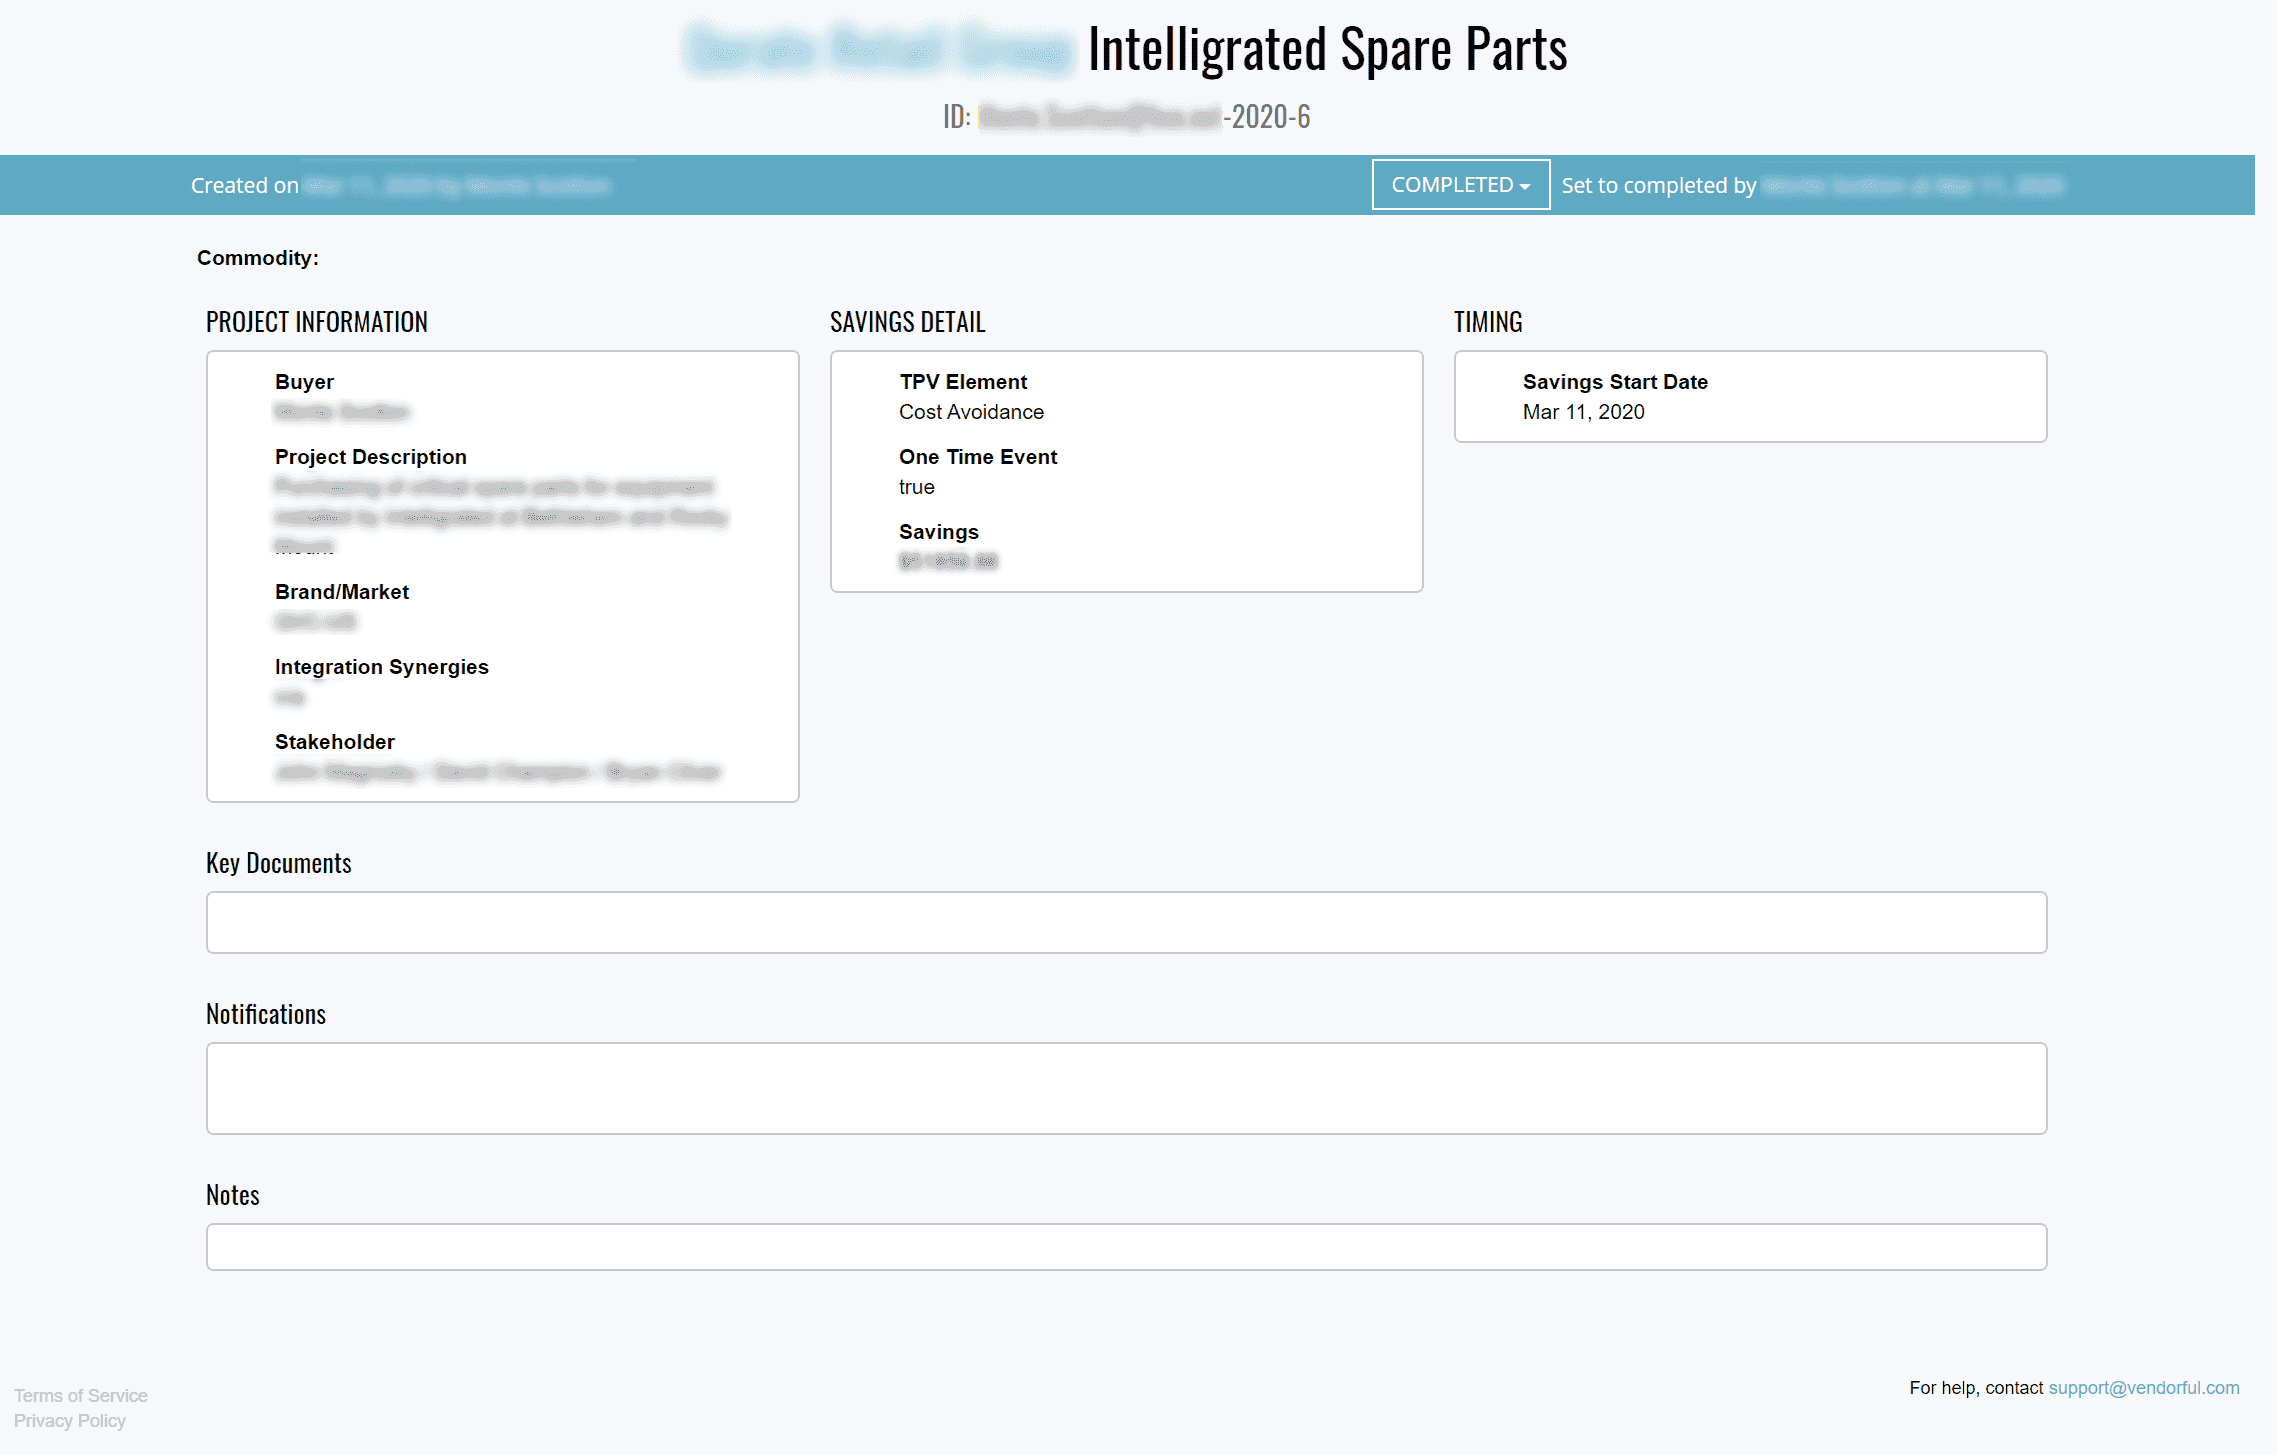The width and height of the screenshot is (2277, 1455).
Task: Select the Buyer field label
Action: [304, 382]
